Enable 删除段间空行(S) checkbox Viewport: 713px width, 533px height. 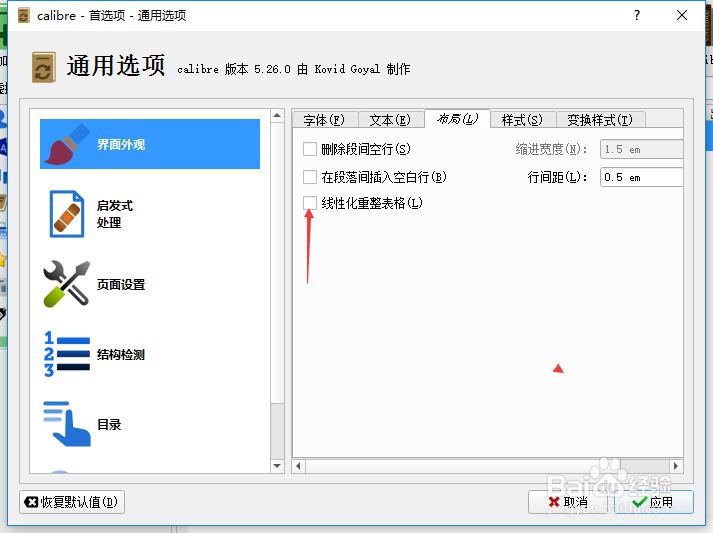point(310,149)
